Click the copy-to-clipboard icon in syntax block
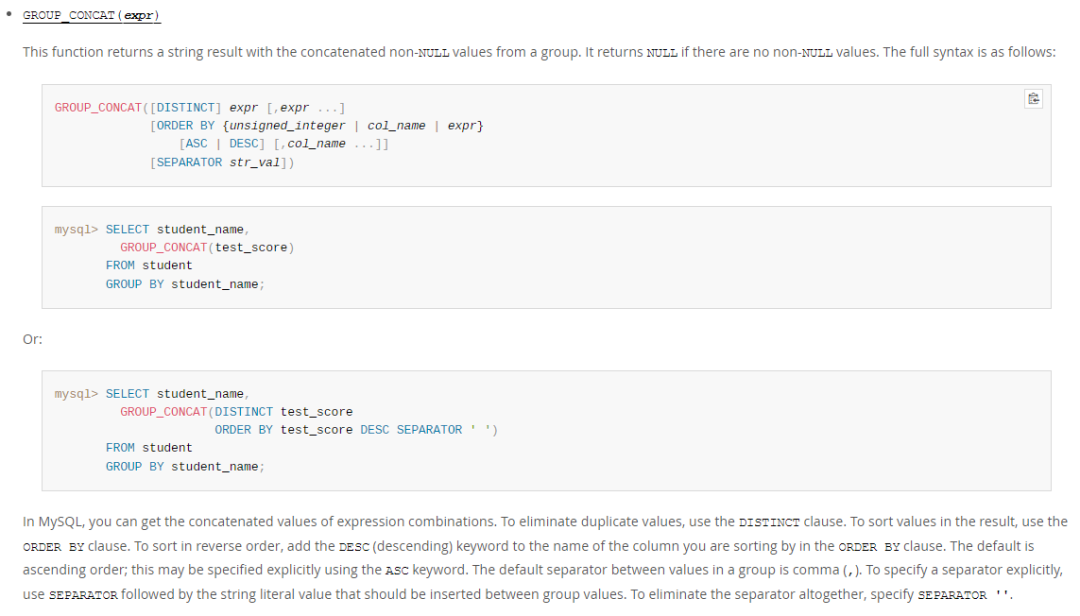The width and height of the screenshot is (1080, 616). point(1033,98)
